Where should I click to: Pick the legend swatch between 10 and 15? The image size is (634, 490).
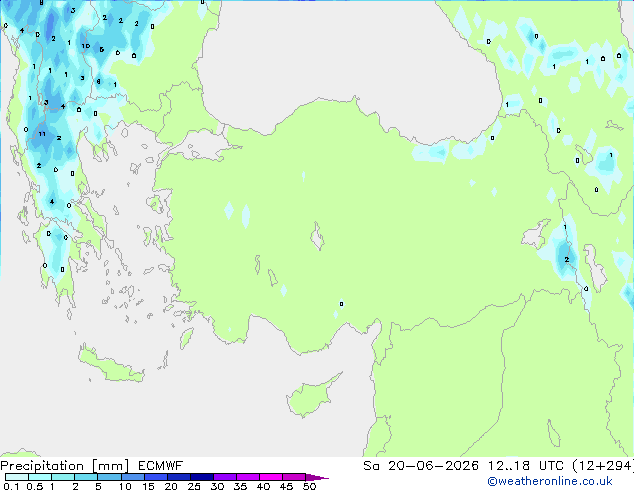coord(132,477)
